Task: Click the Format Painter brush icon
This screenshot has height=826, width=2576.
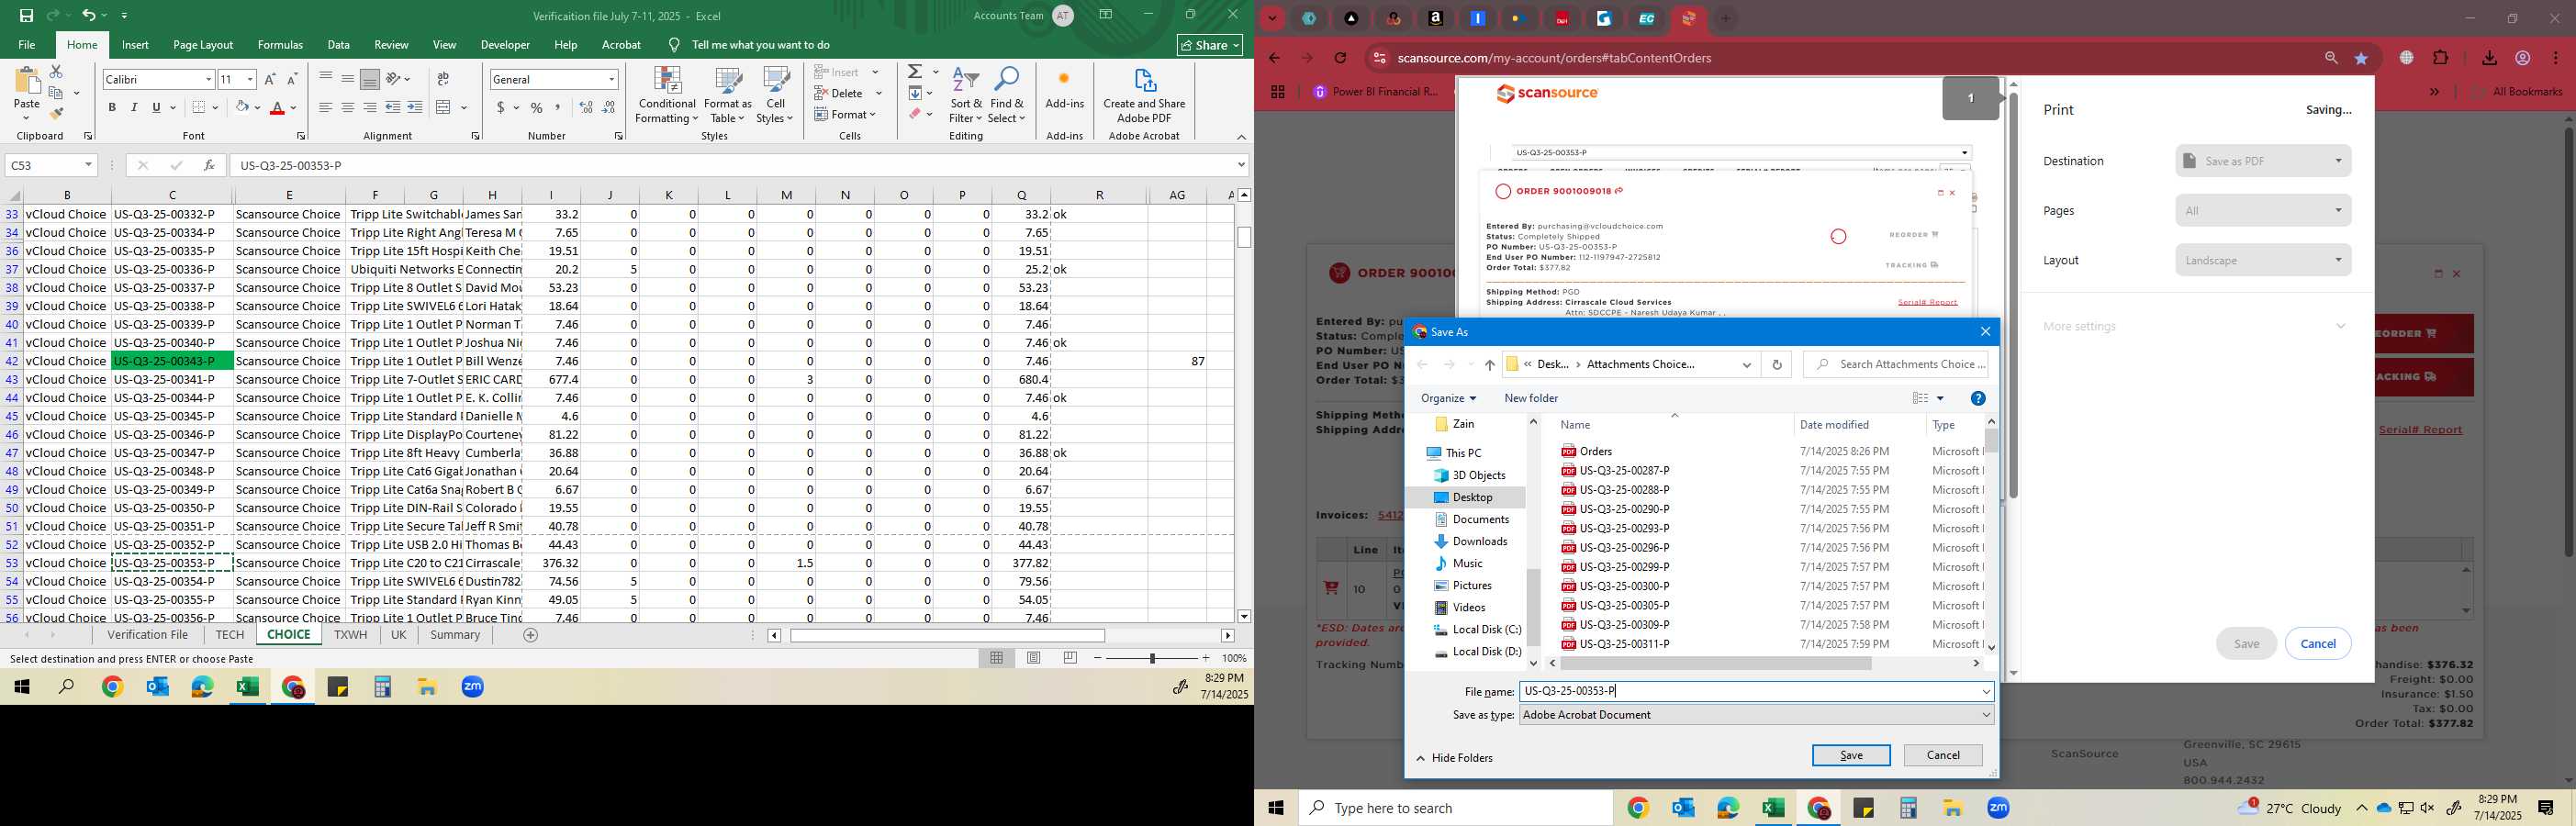Action: (x=56, y=113)
